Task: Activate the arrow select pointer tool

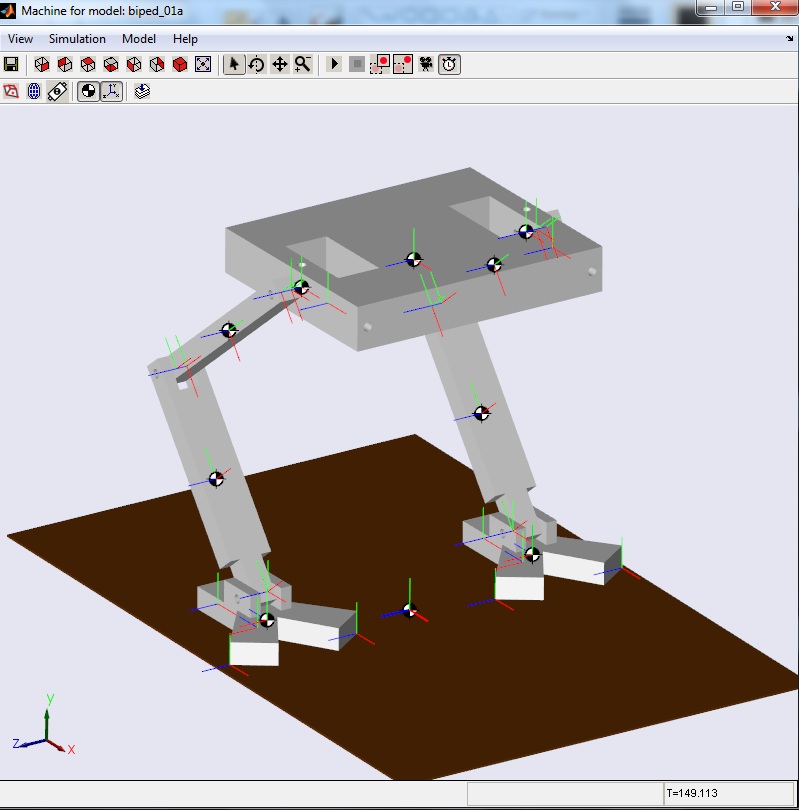Action: [233, 64]
